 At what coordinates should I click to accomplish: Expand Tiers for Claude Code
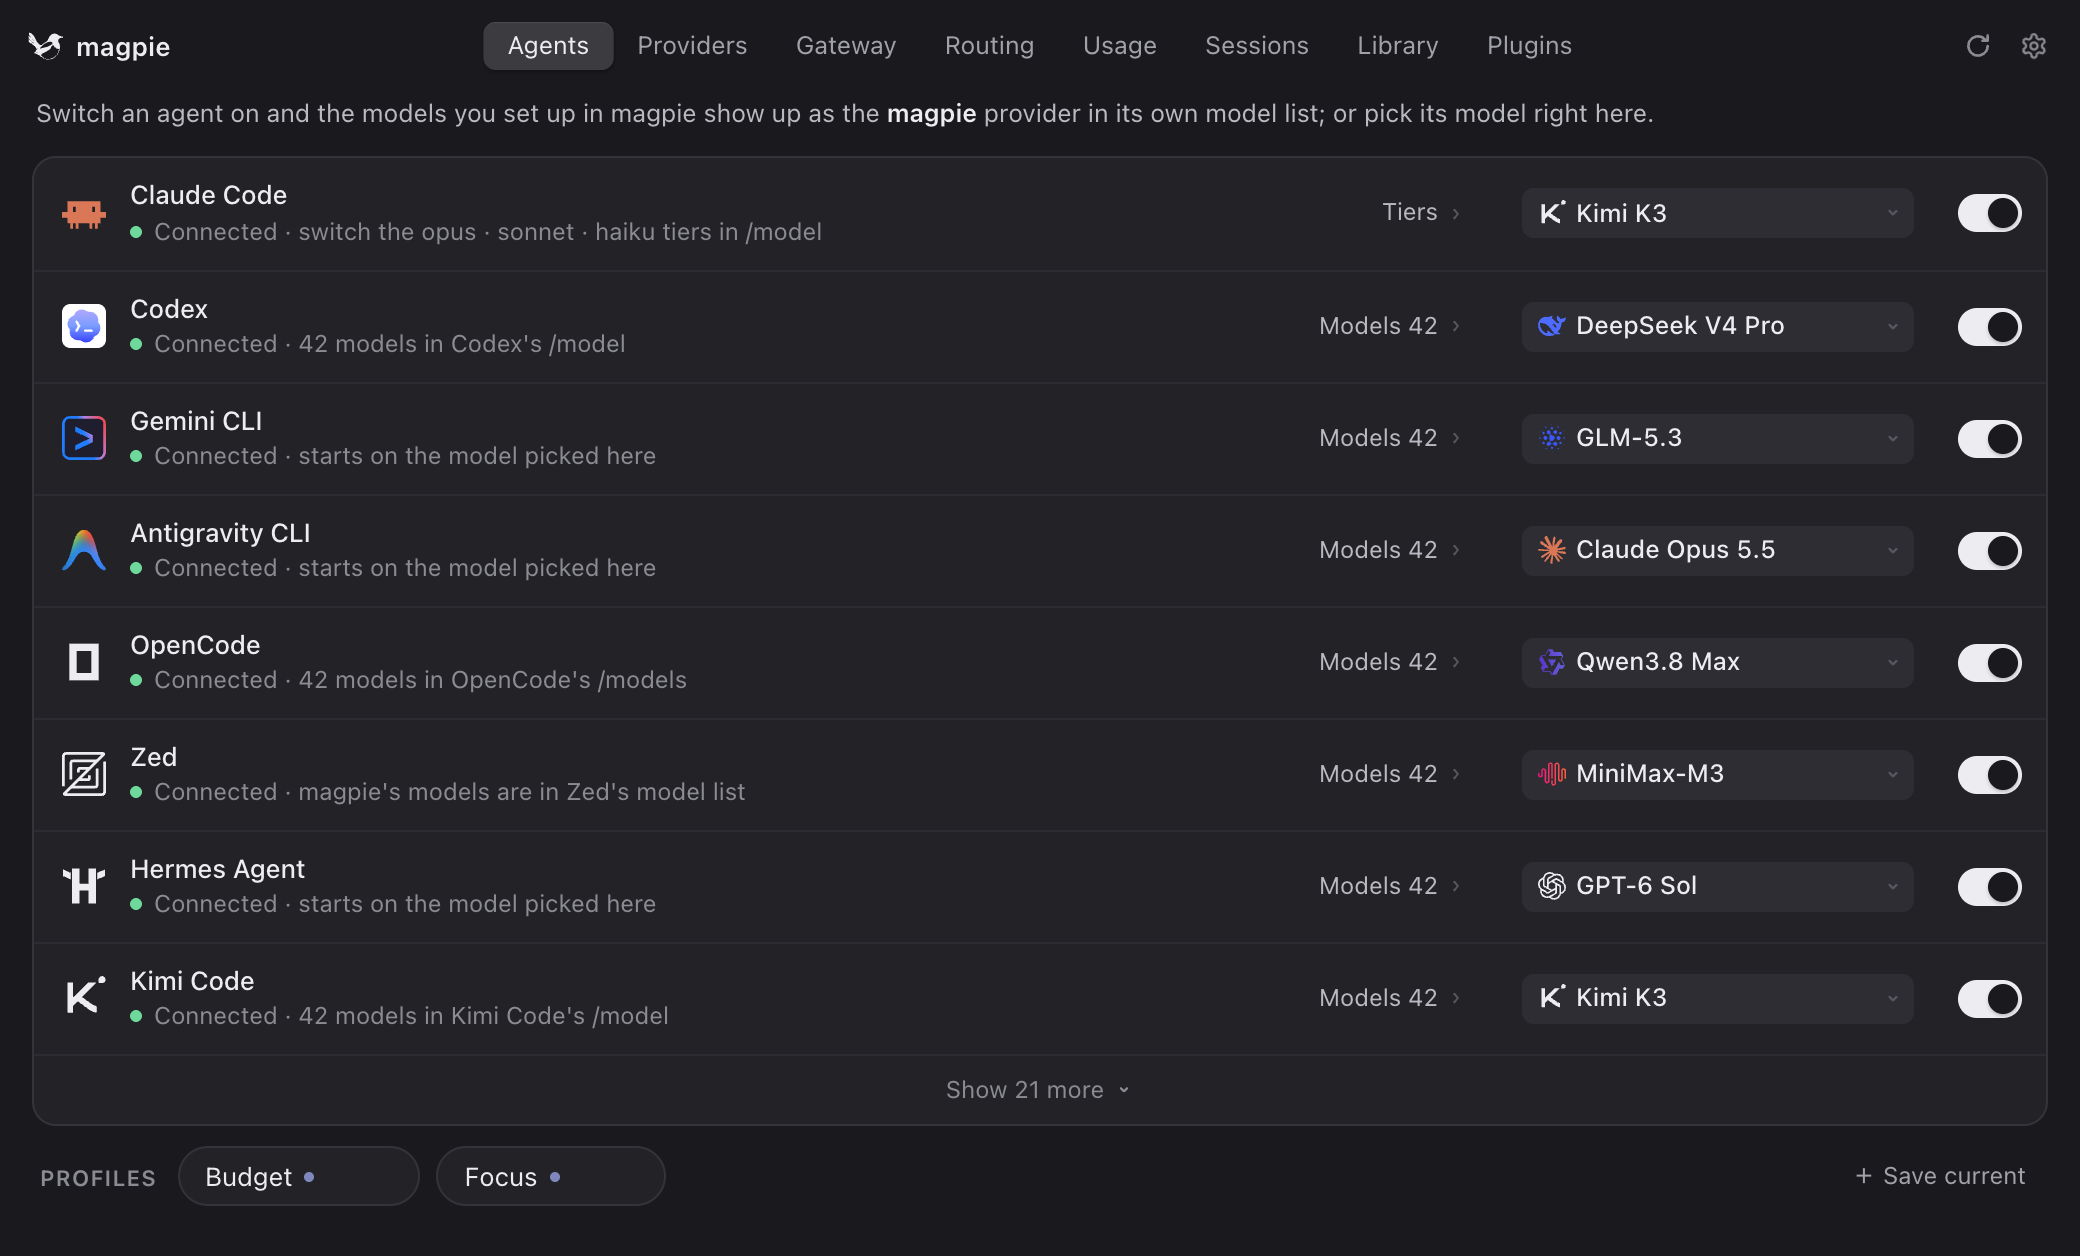[x=1421, y=212]
